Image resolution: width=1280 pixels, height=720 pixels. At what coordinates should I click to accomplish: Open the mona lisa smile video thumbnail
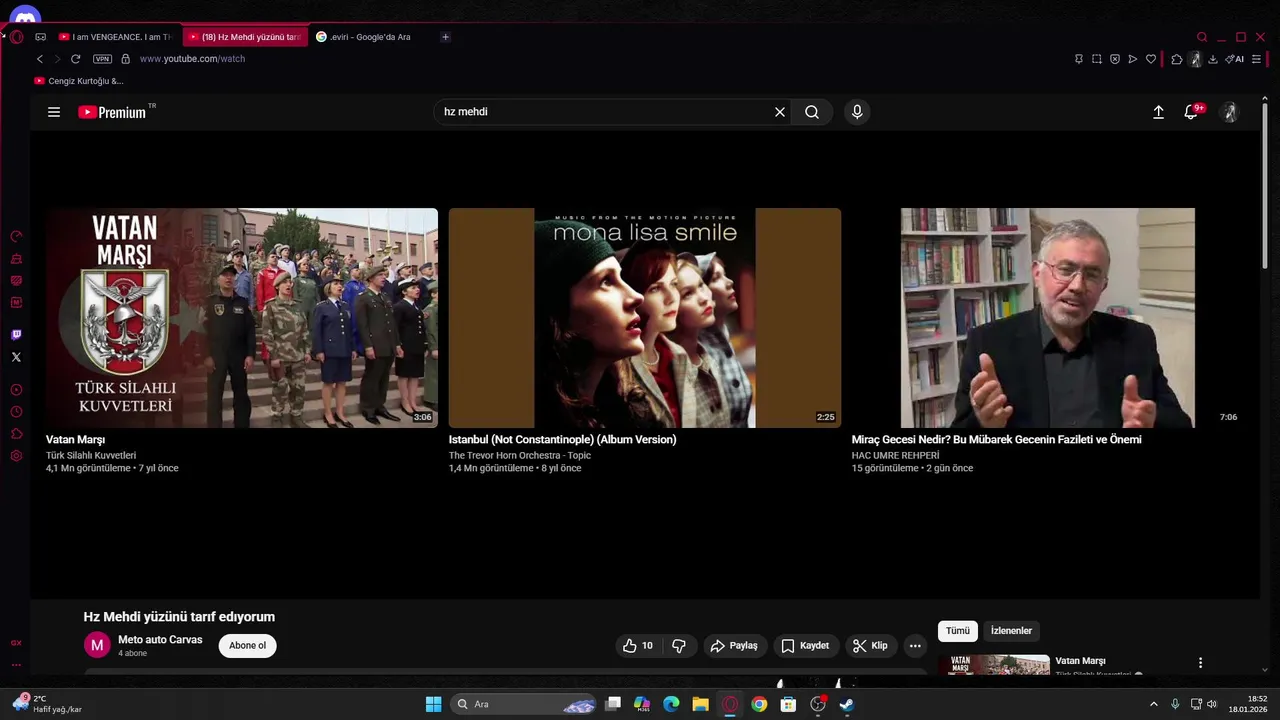[645, 318]
